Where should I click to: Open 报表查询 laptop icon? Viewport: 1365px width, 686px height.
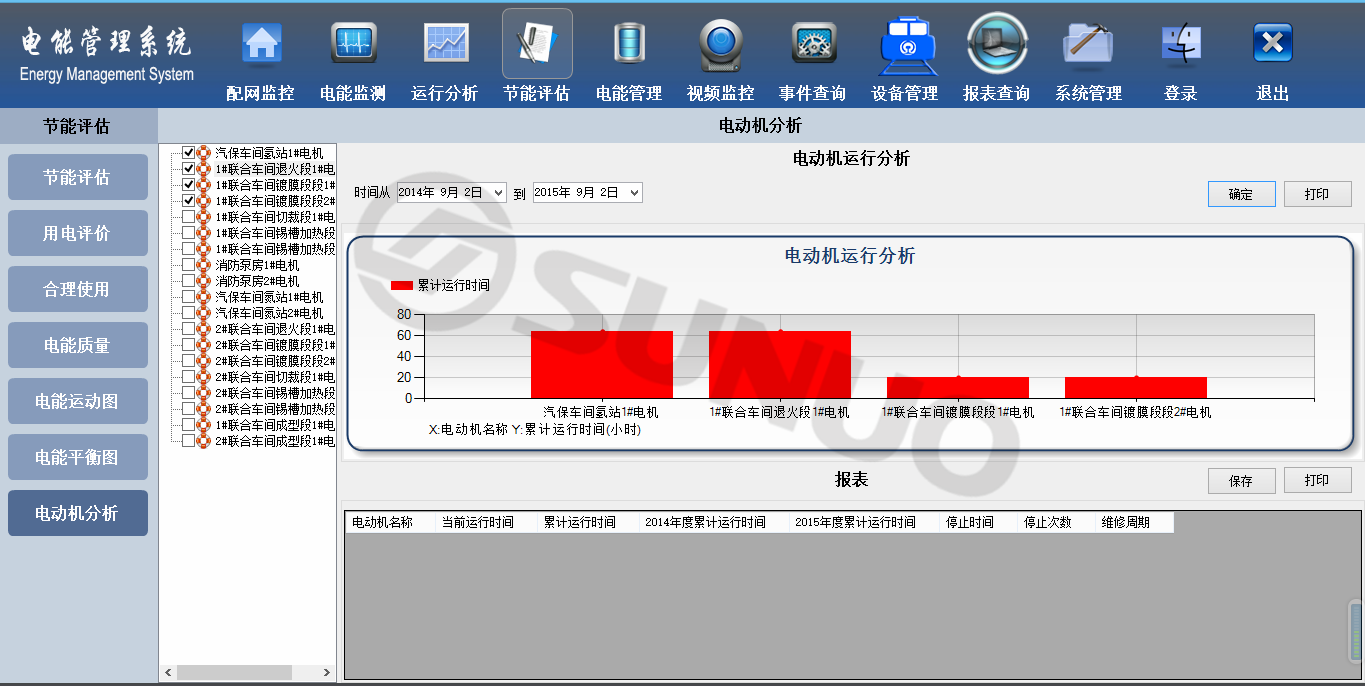pyautogui.click(x=997, y=44)
